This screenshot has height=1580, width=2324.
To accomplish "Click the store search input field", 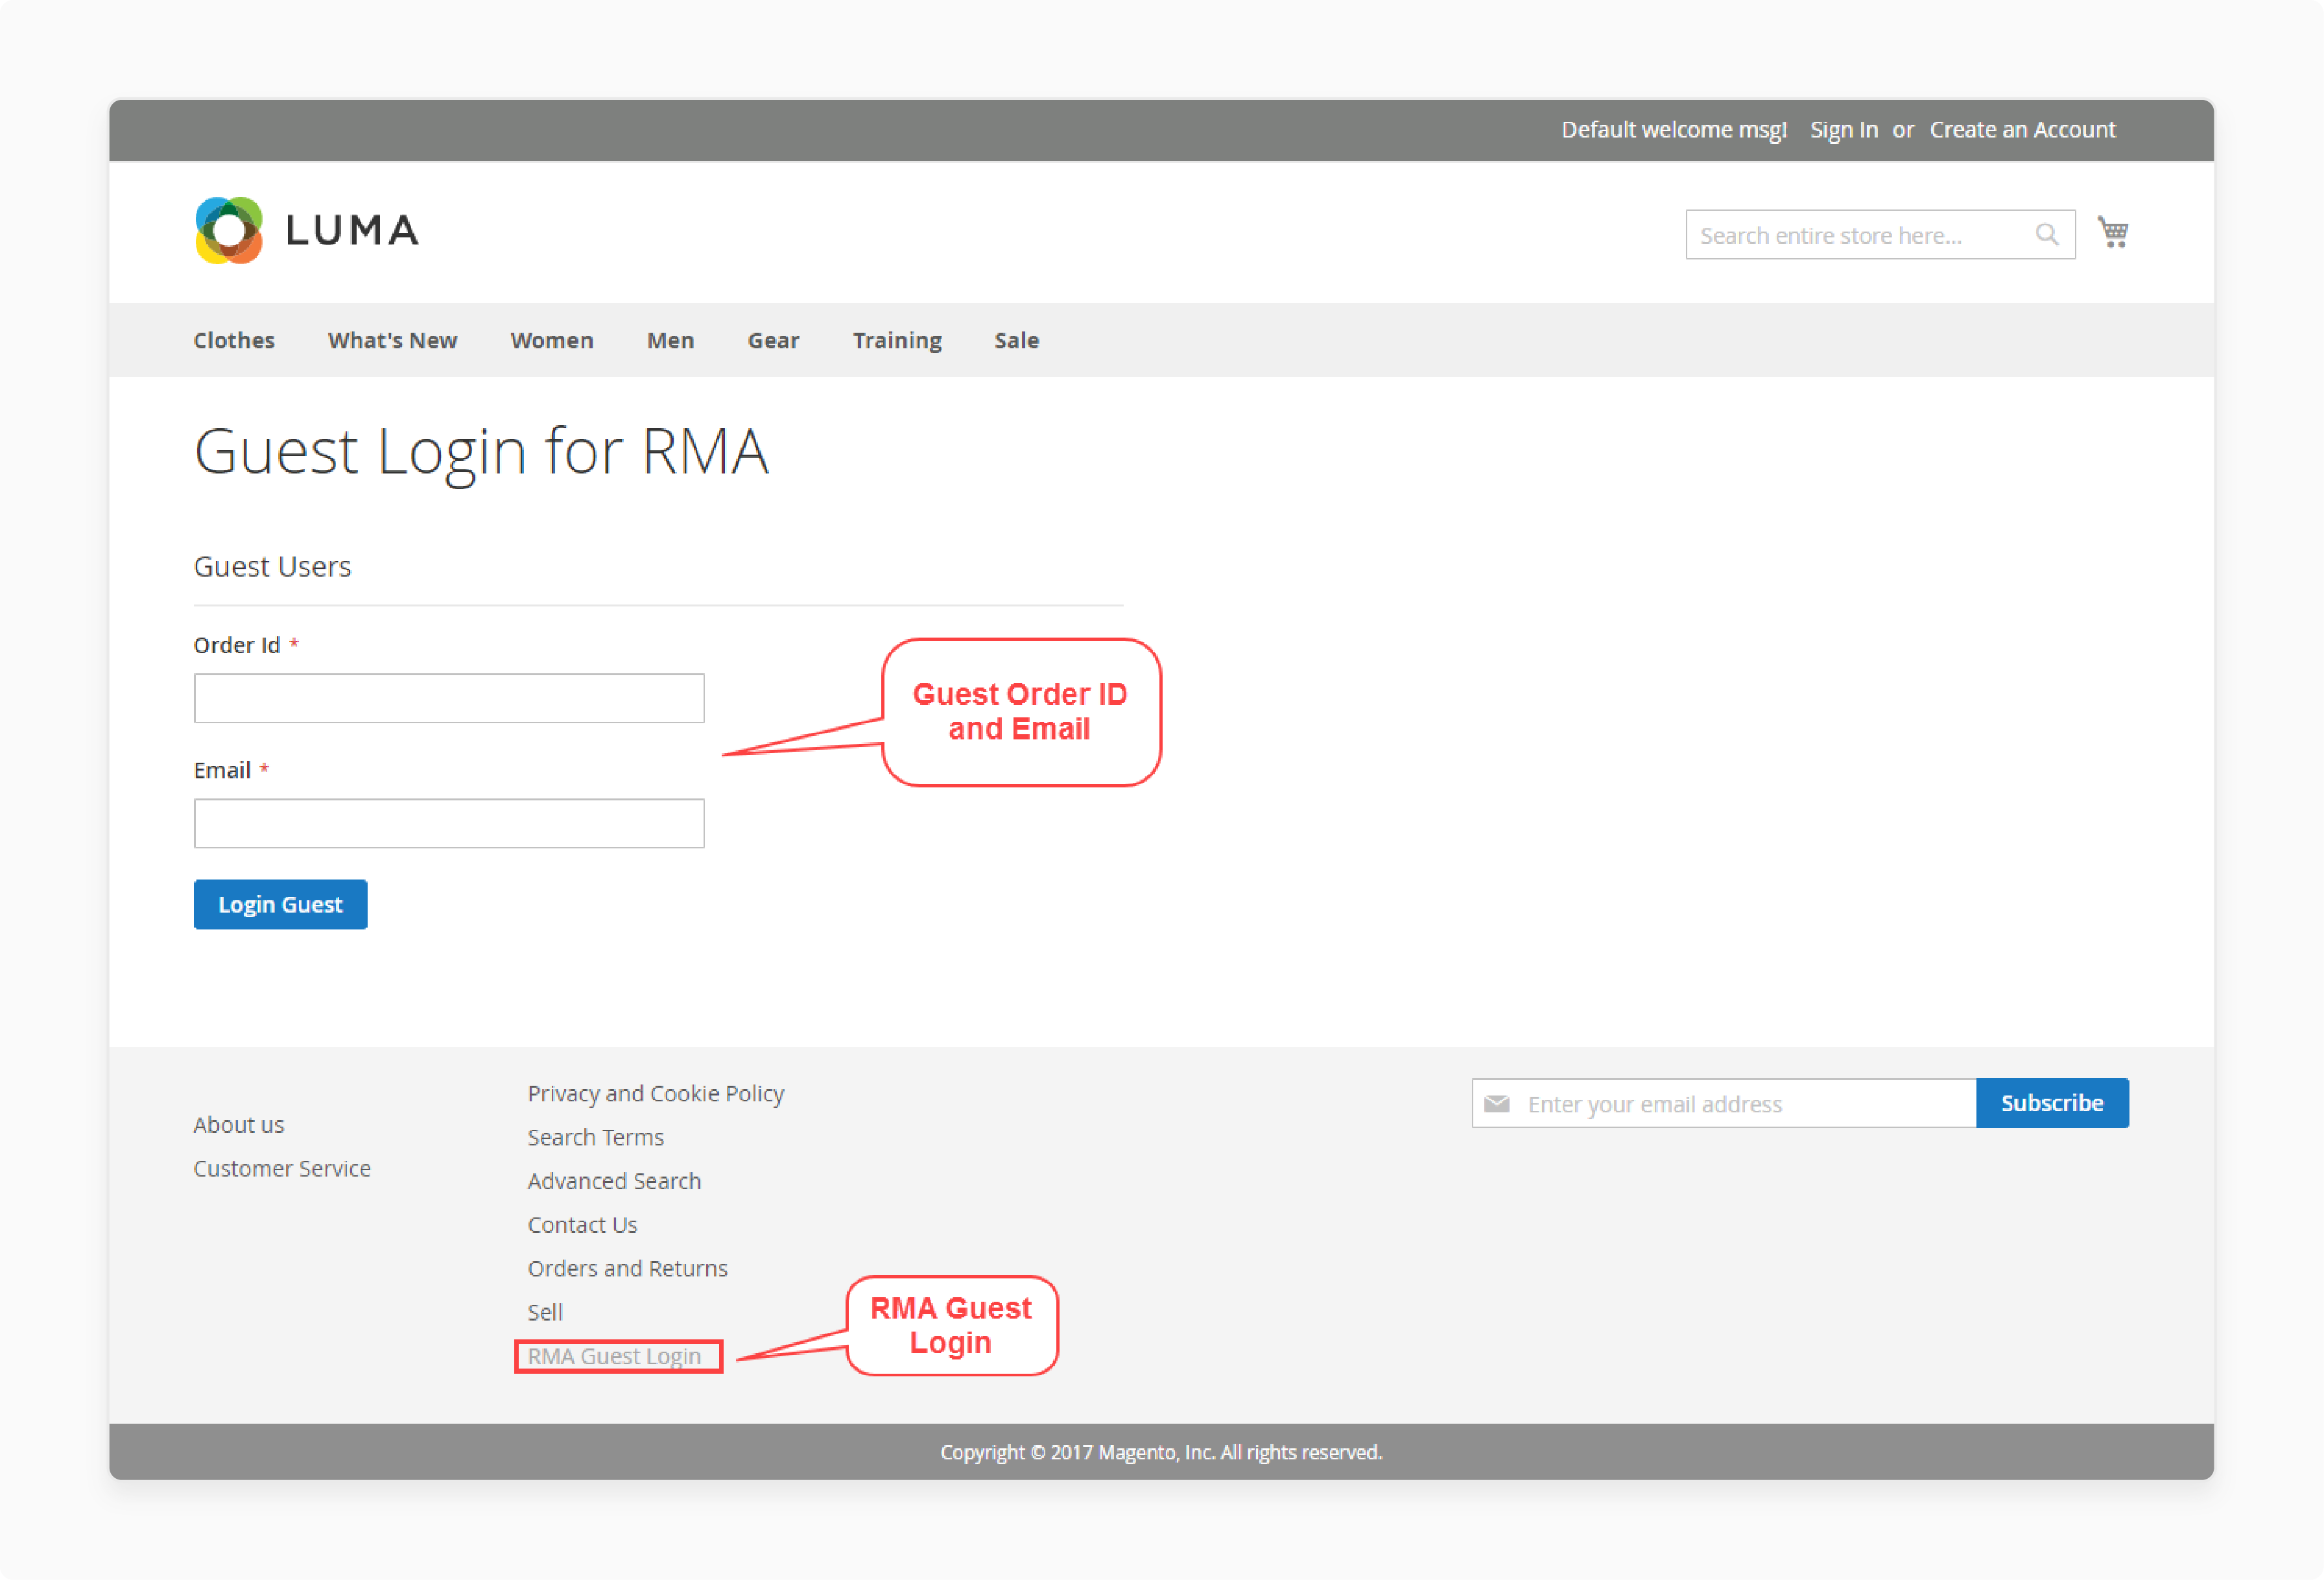I will click(1880, 235).
